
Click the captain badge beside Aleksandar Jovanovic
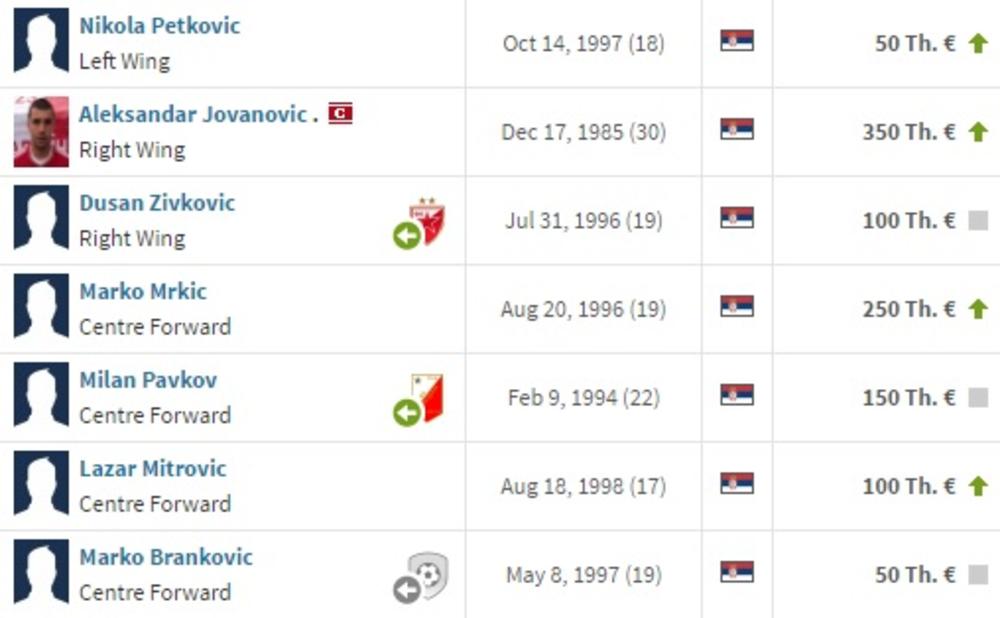(x=341, y=113)
